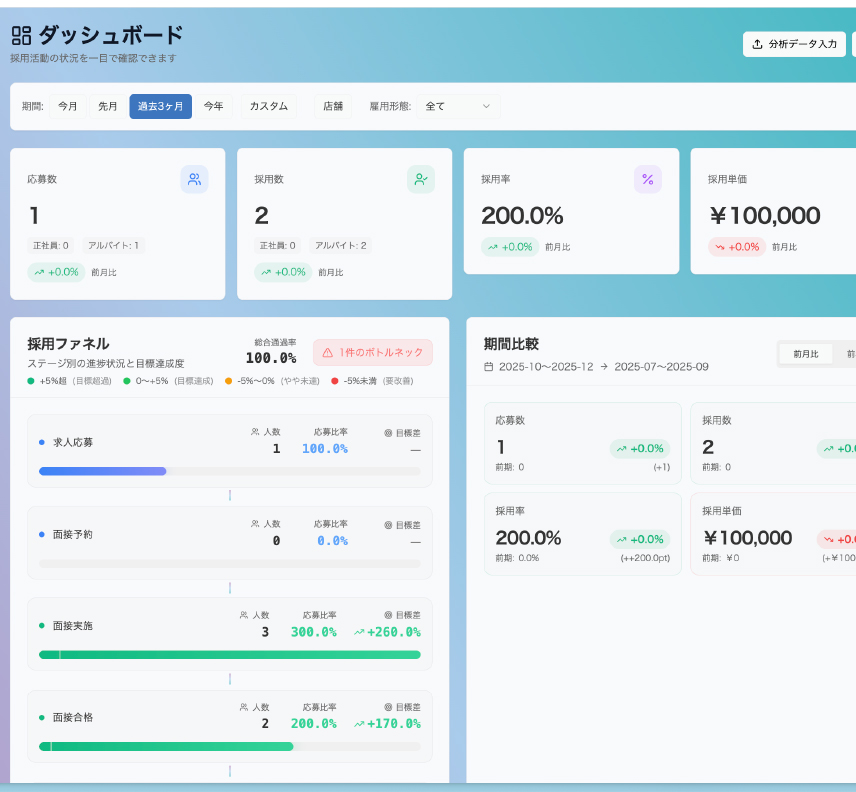This screenshot has width=856, height=792.
Task: Click the applicants people icon in 応募数 card
Action: pos(194,179)
